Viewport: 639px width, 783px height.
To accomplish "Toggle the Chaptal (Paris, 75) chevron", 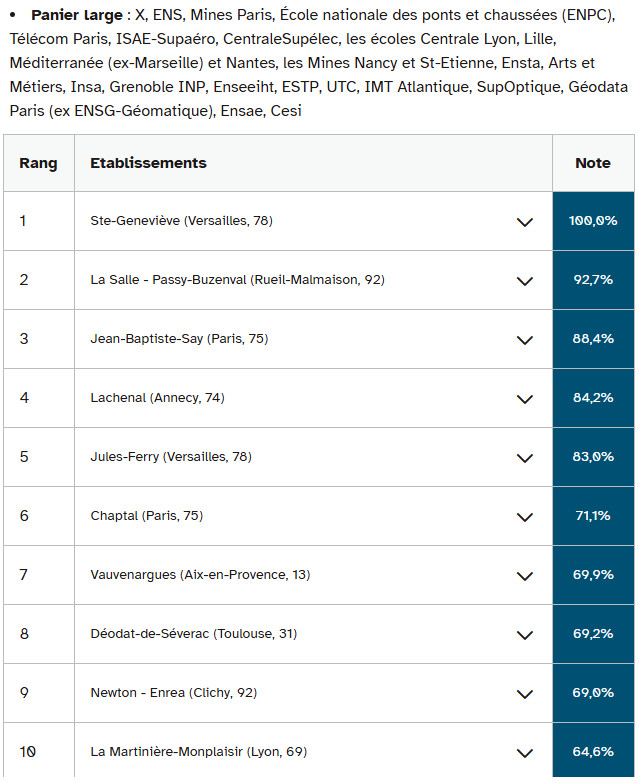I will (524, 516).
